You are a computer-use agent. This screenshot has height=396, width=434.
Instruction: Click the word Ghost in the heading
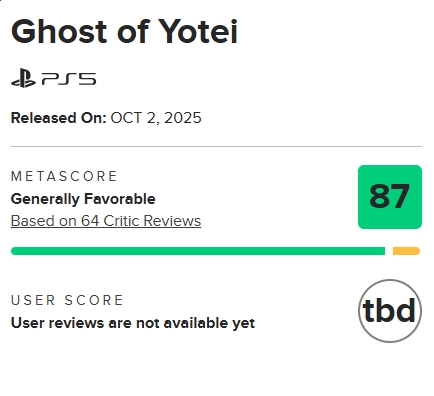[59, 32]
